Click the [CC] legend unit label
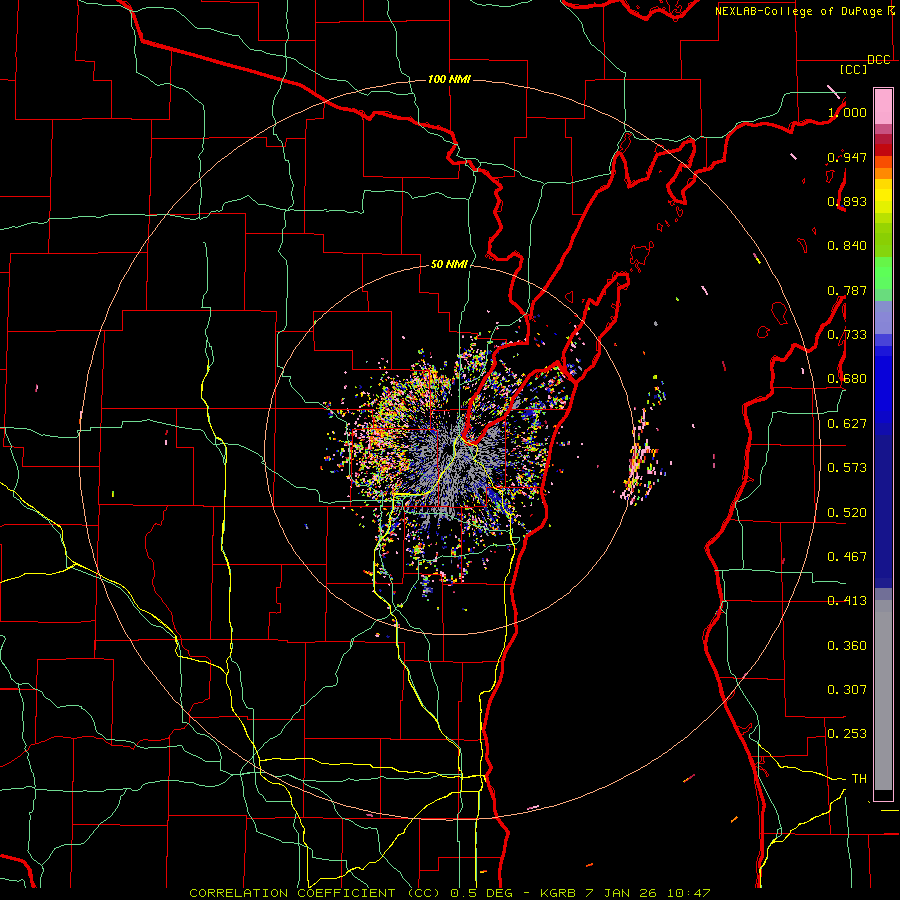The height and width of the screenshot is (900, 900). tap(854, 69)
